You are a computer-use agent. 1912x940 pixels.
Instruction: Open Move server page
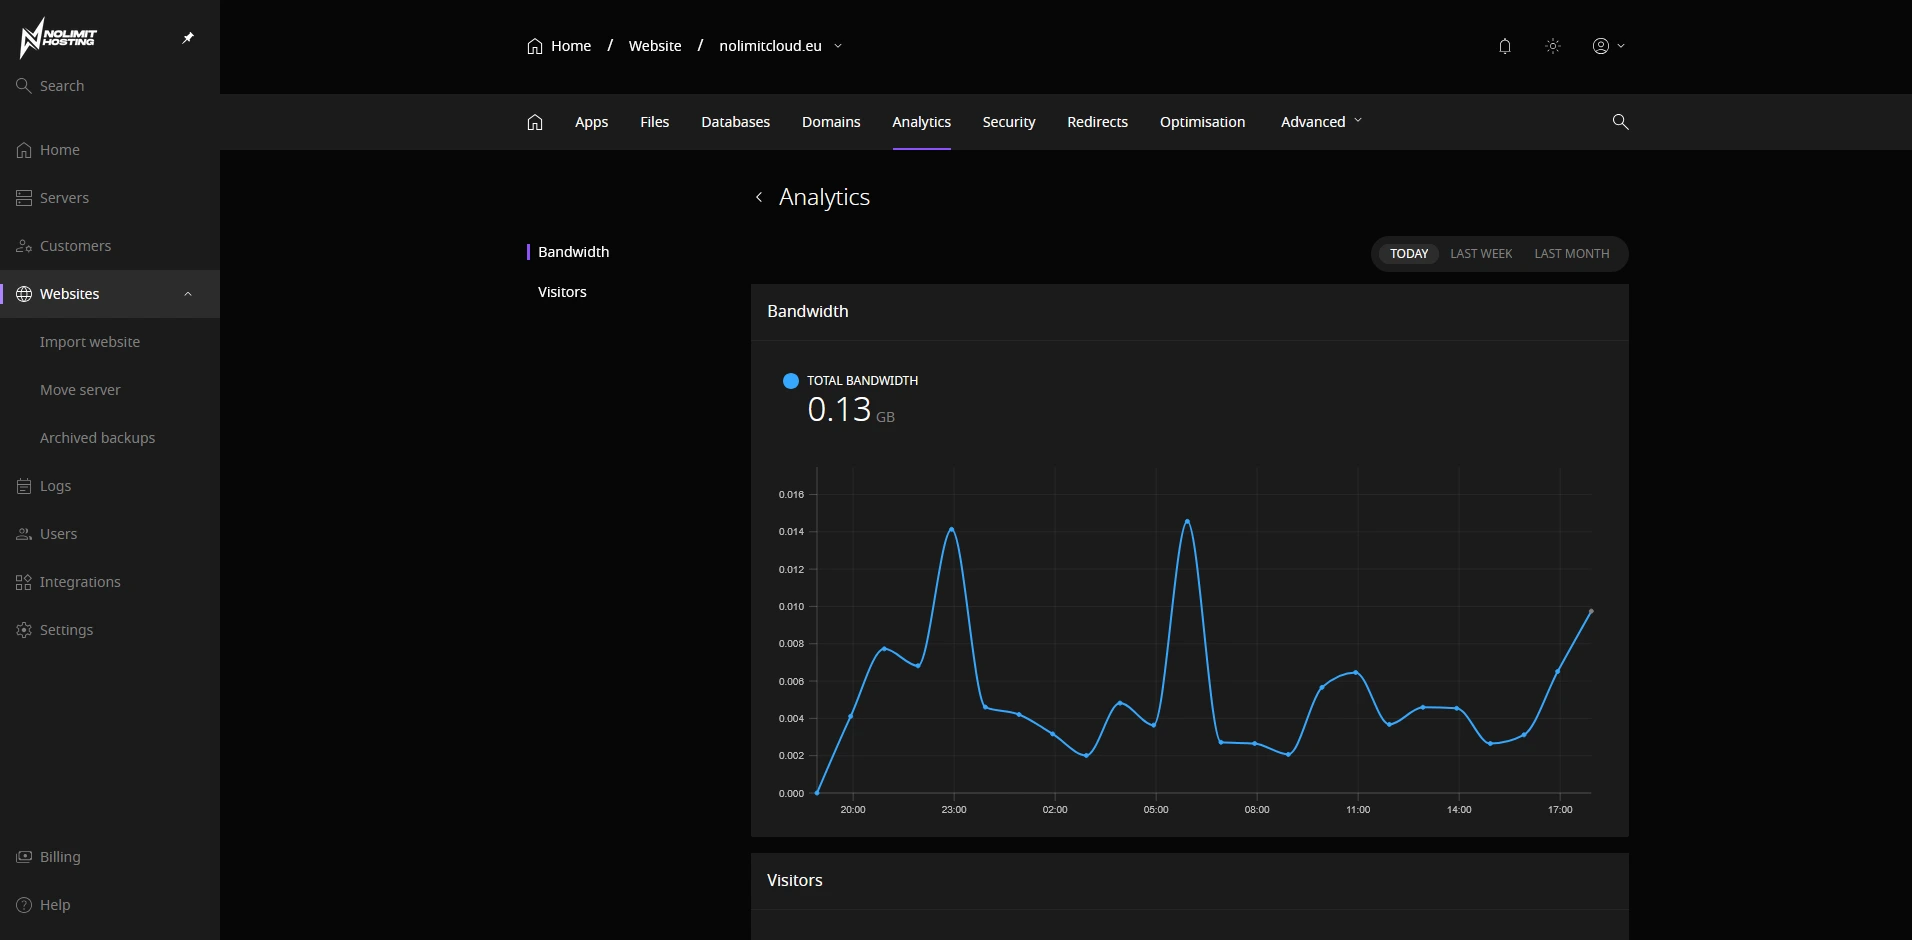click(80, 390)
